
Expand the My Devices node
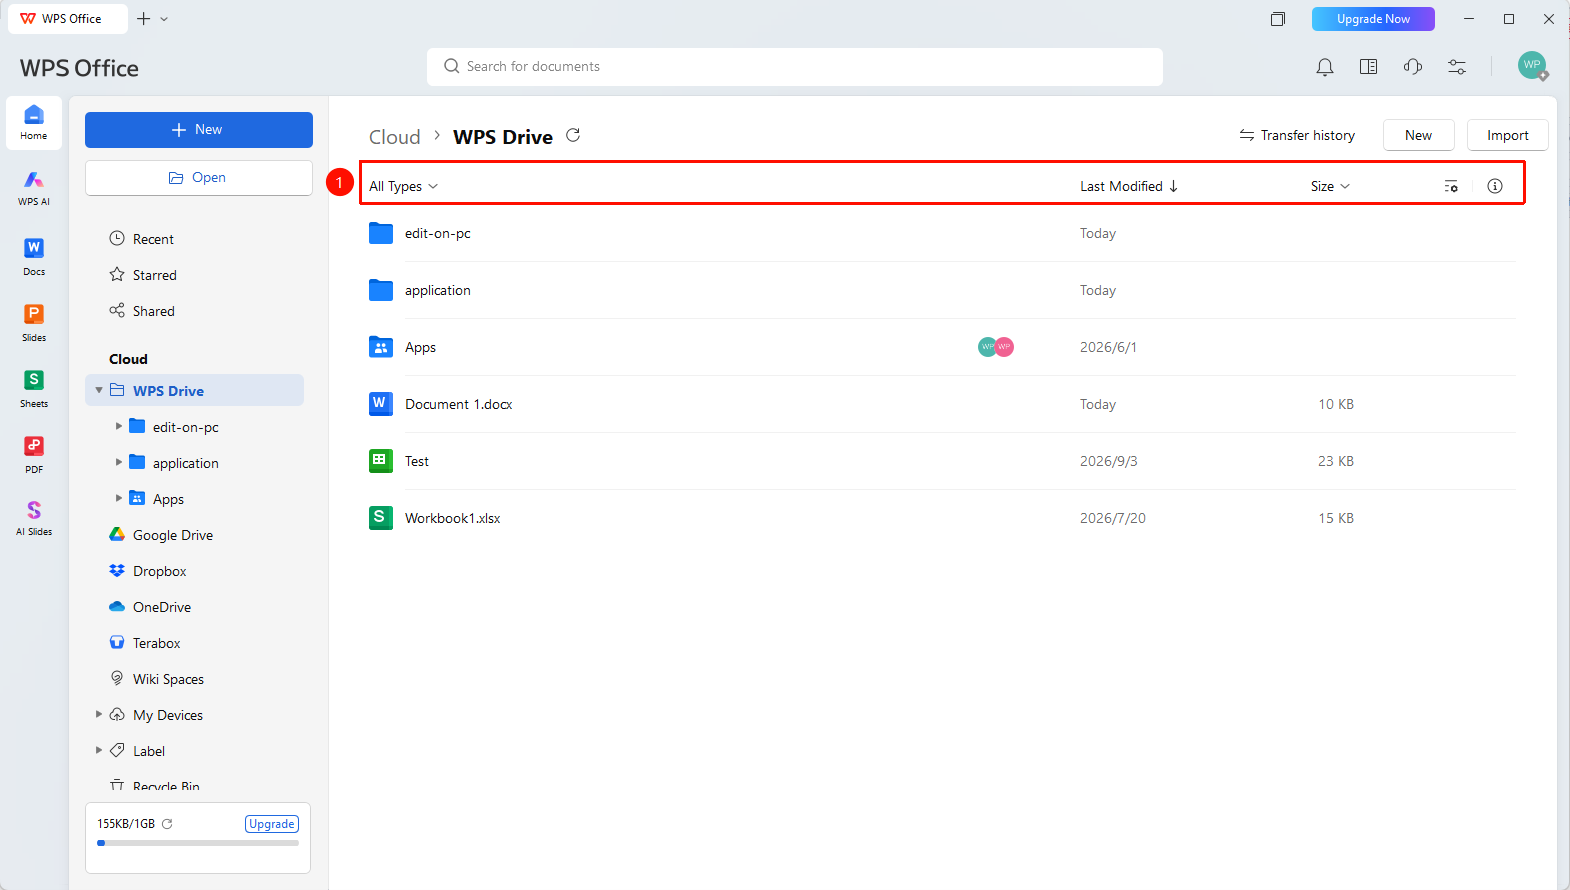(99, 714)
